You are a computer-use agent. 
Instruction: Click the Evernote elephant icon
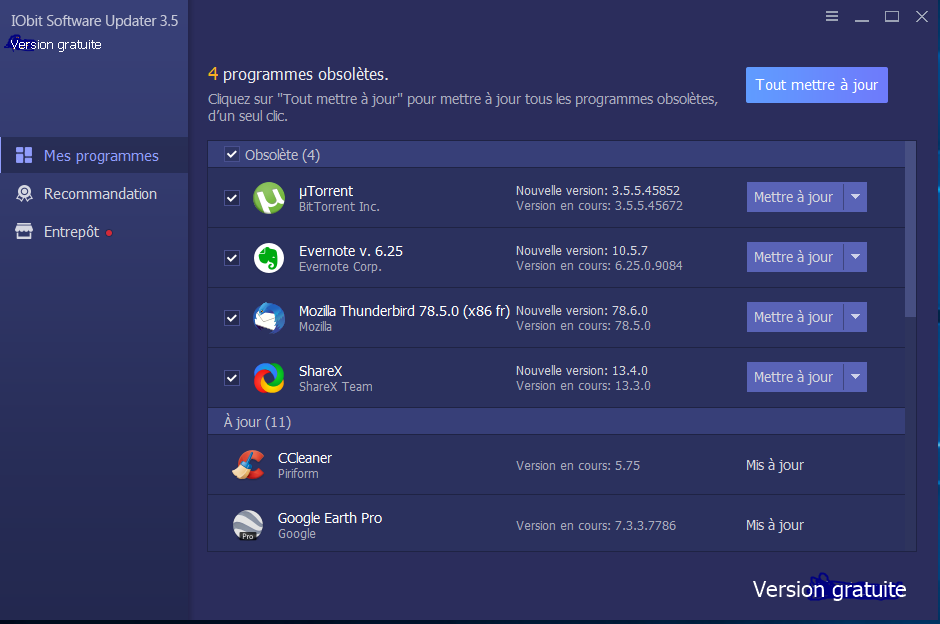tap(269, 258)
